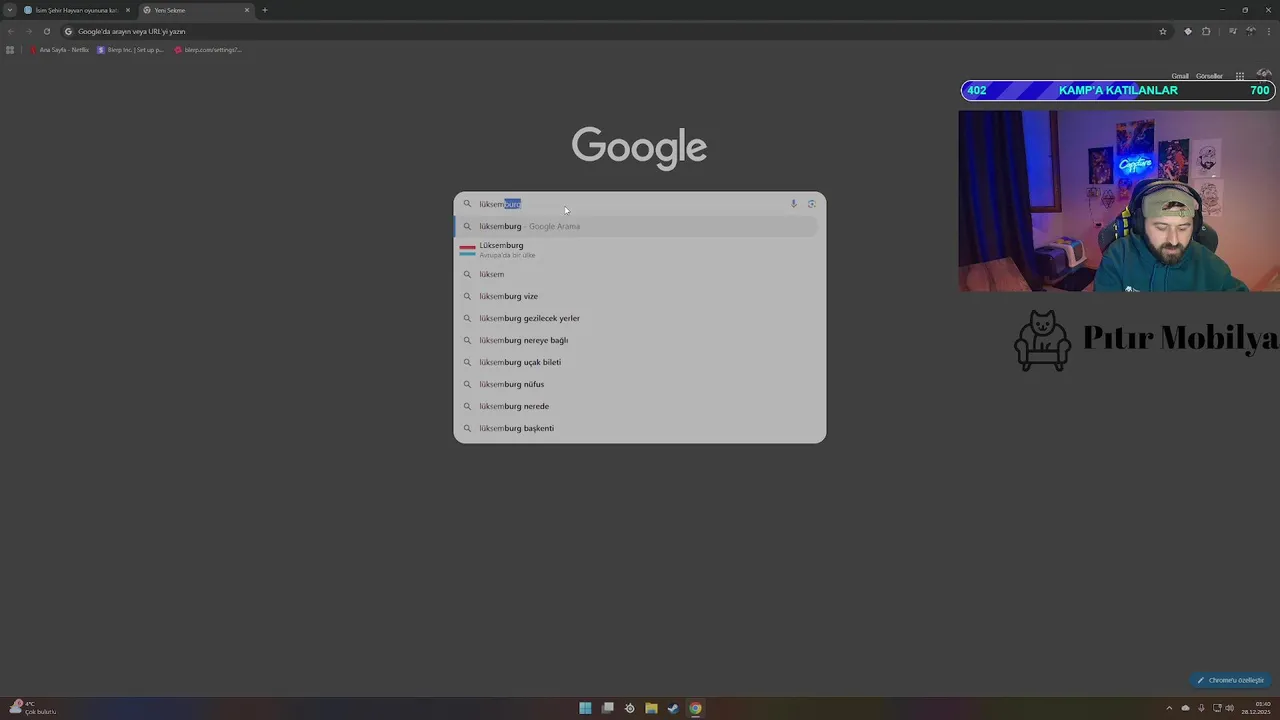Open a new tab with plus button

coord(265,10)
